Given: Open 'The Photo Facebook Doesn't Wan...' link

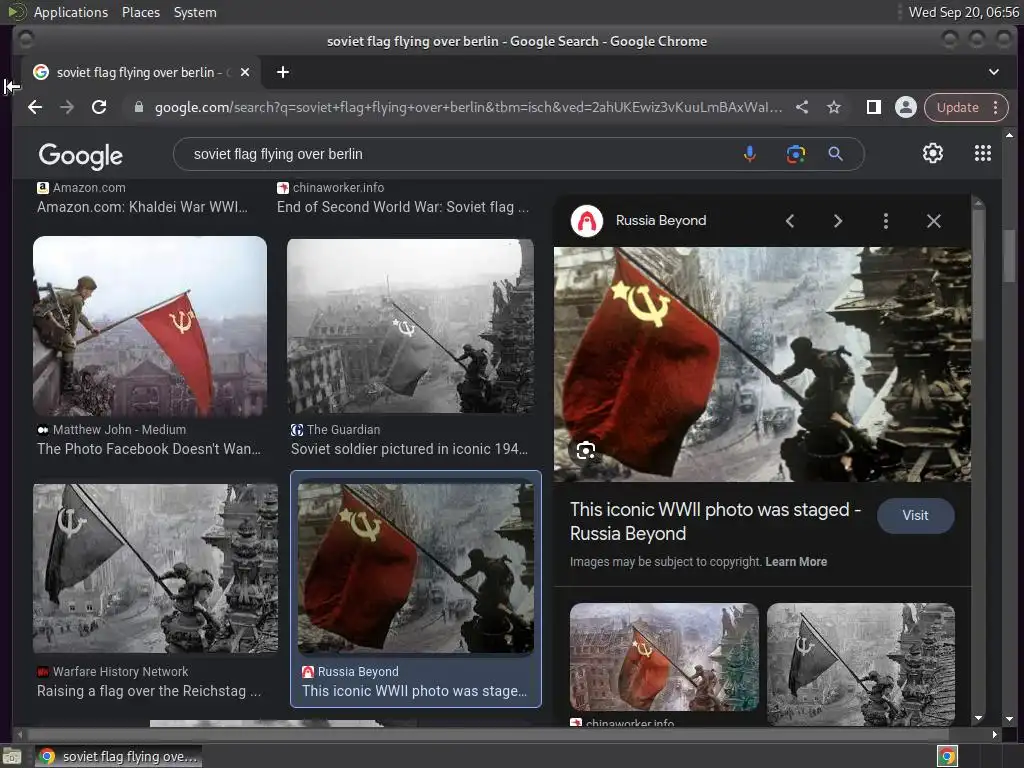Looking at the screenshot, I should click(x=148, y=449).
